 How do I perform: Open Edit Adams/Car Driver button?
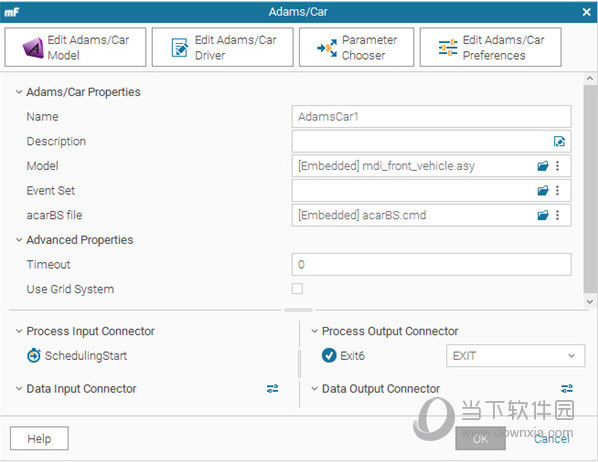coord(222,47)
